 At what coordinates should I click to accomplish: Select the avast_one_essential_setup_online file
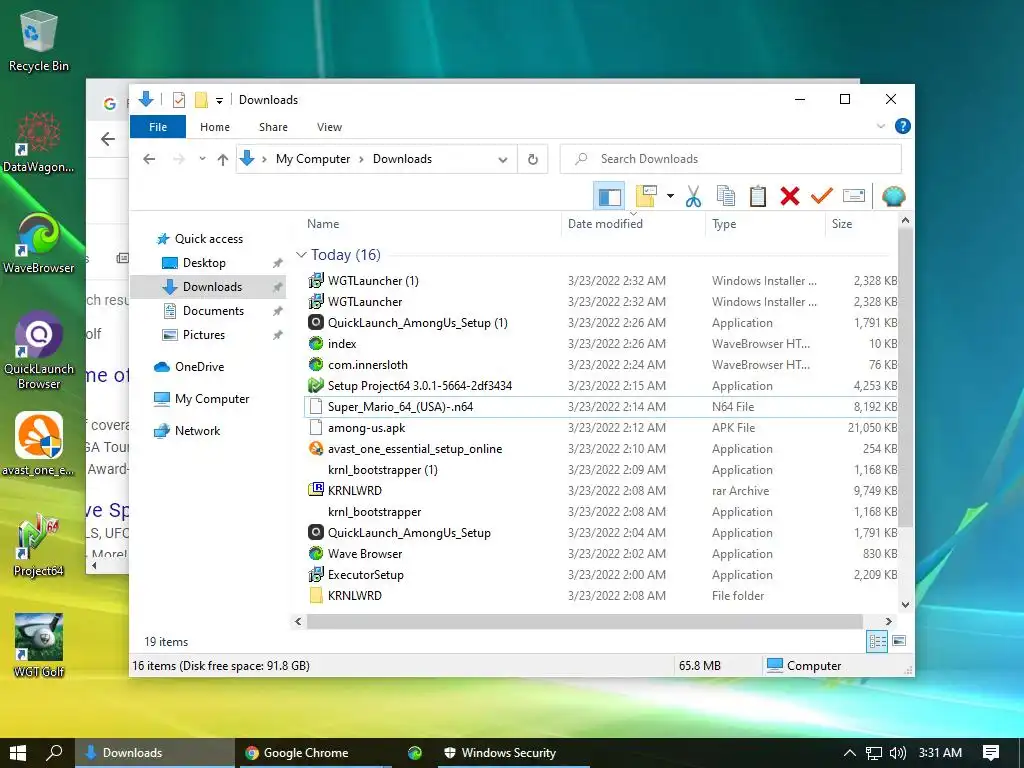[415, 449]
